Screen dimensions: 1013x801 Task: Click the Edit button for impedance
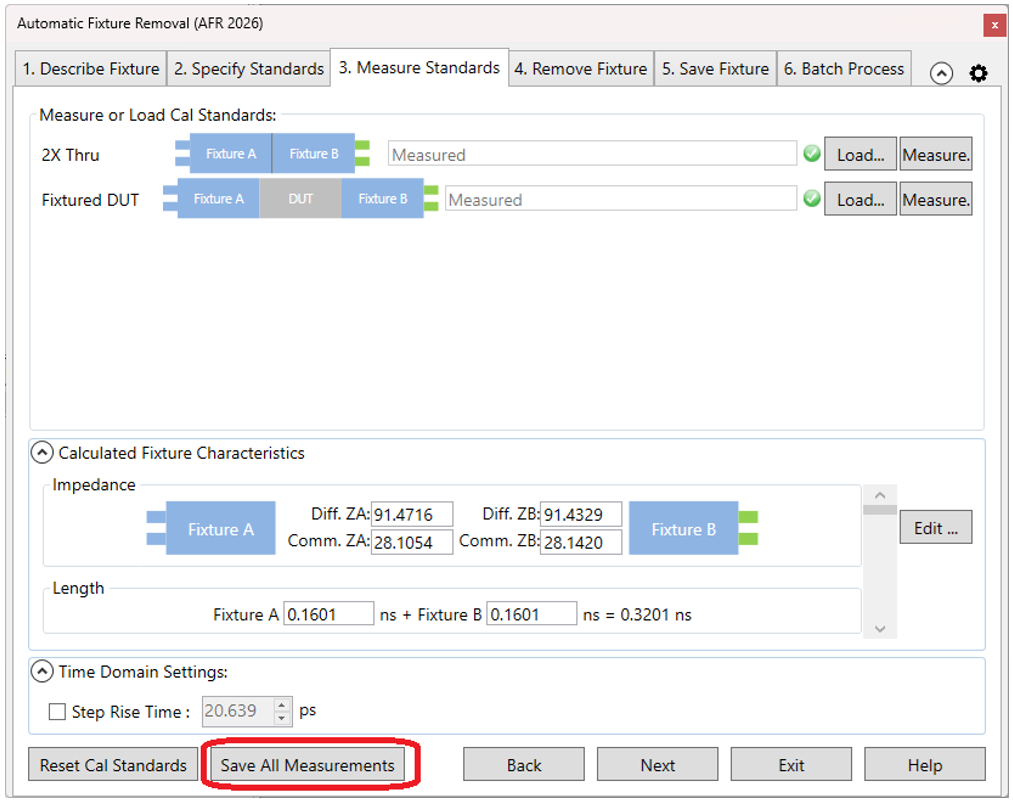(x=935, y=529)
